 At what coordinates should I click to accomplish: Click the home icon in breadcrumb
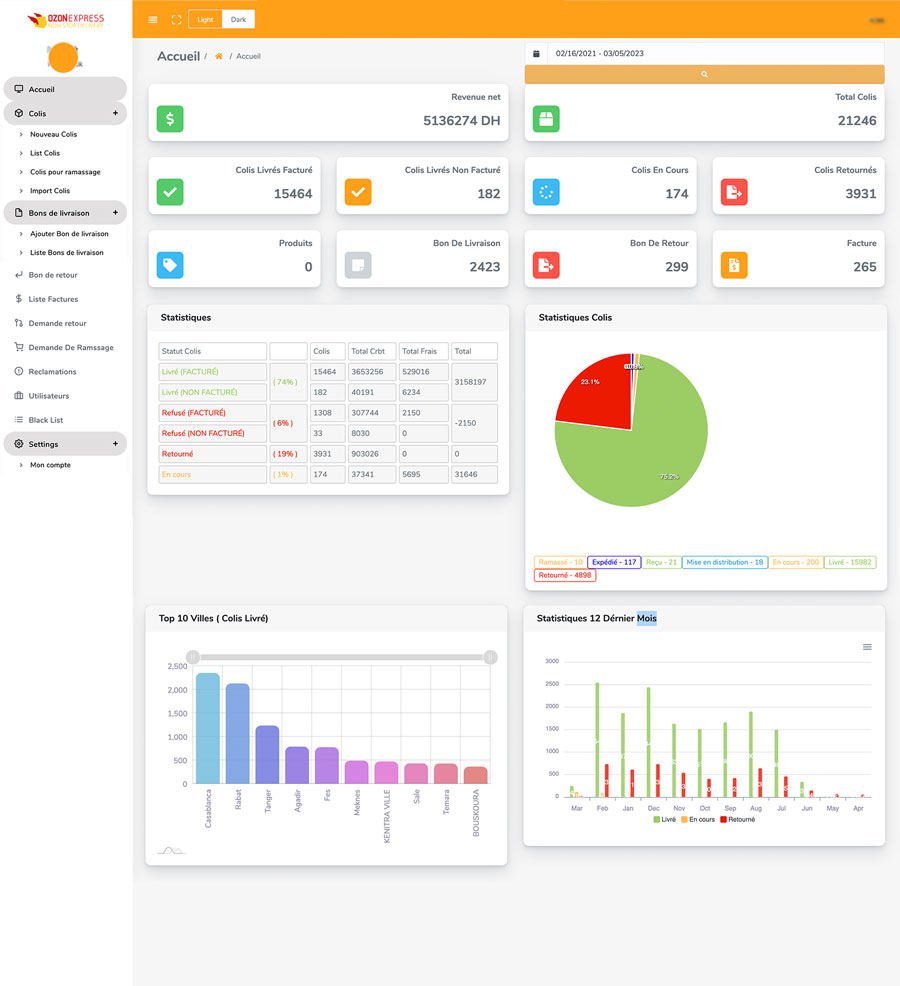pyautogui.click(x=219, y=56)
